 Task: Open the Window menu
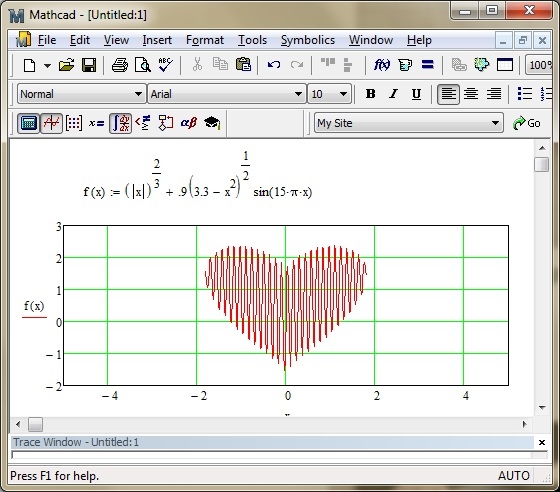tap(371, 40)
